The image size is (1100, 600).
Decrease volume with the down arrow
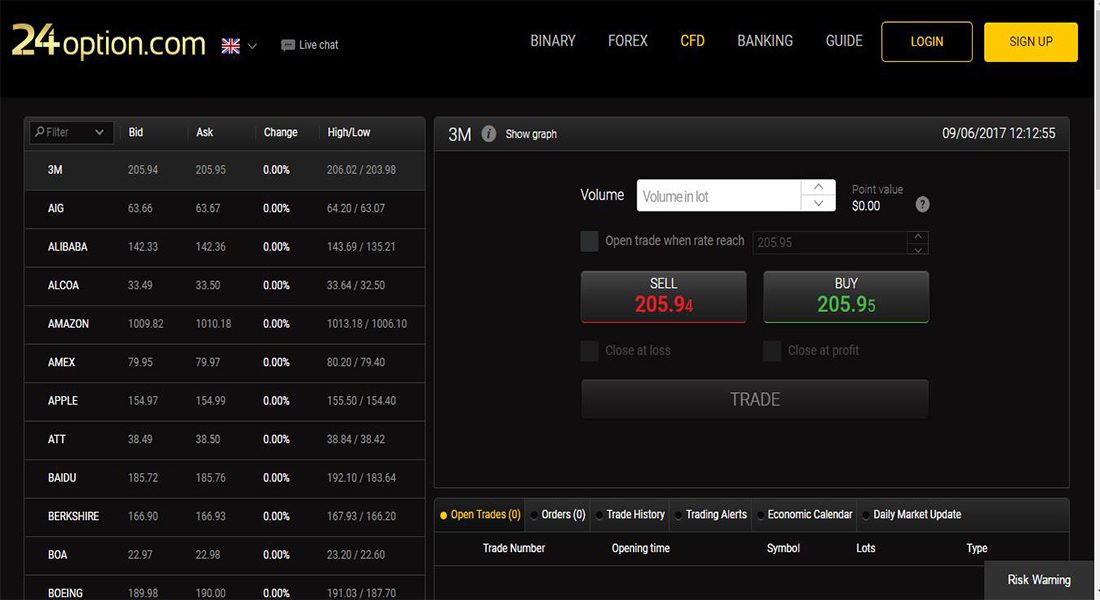818,204
